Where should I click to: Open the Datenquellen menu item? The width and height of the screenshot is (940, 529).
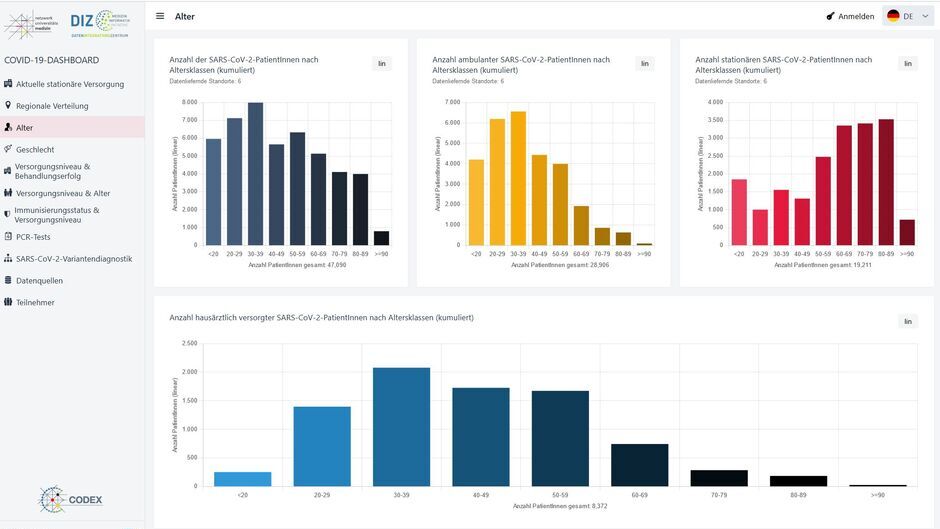(x=72, y=280)
